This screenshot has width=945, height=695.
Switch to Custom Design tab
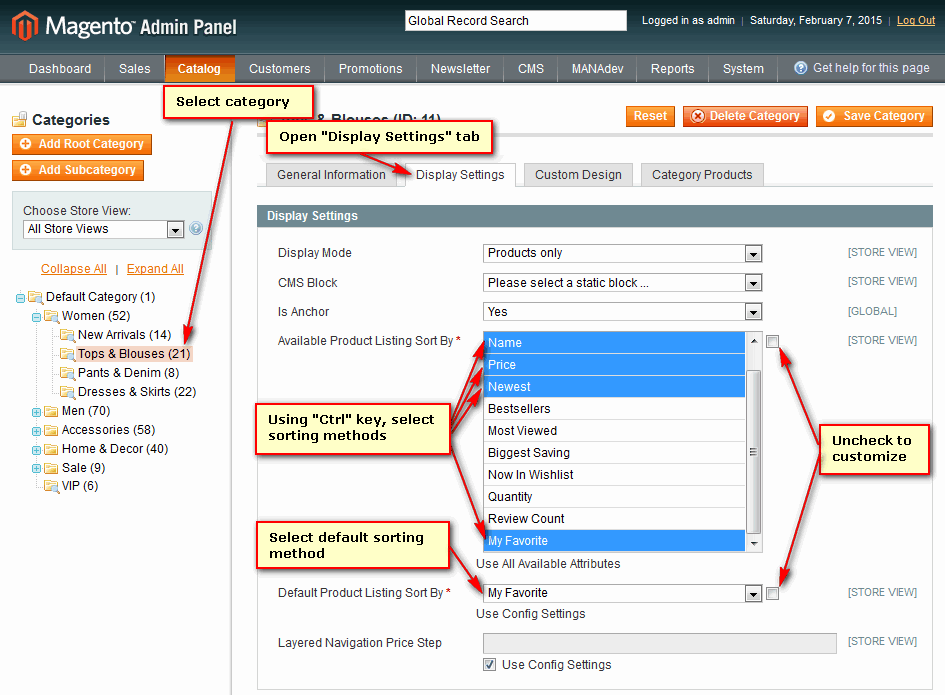click(x=578, y=175)
